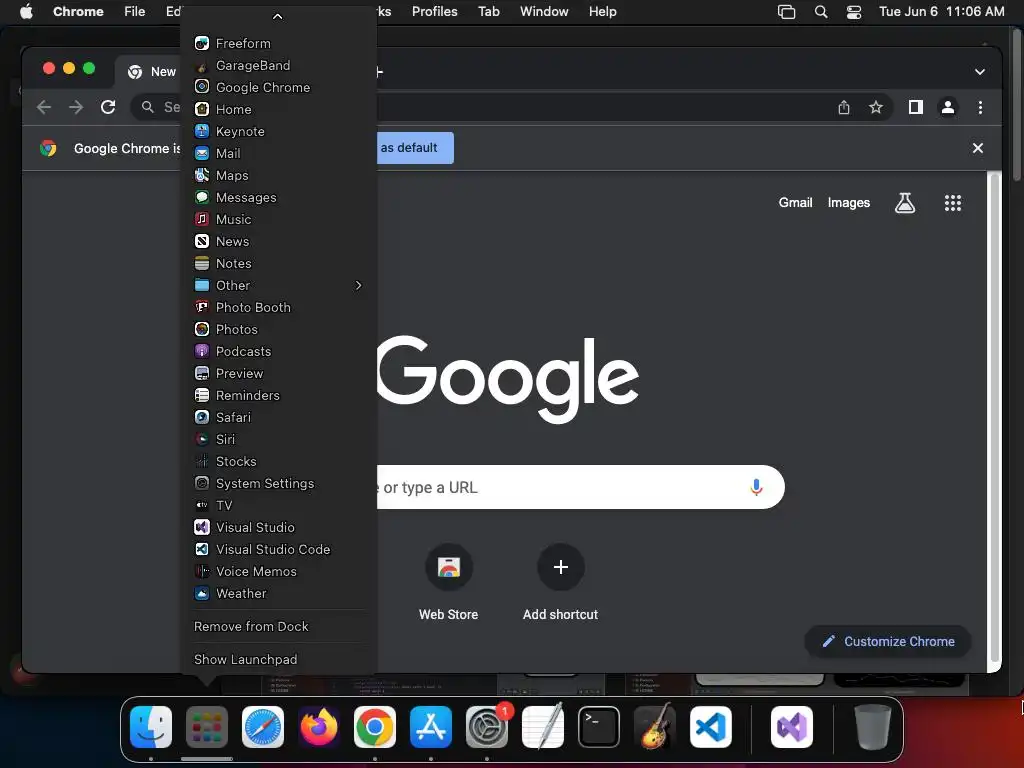This screenshot has width=1024, height=768.
Task: Click the Launchpad Dock icon
Action: click(x=207, y=727)
